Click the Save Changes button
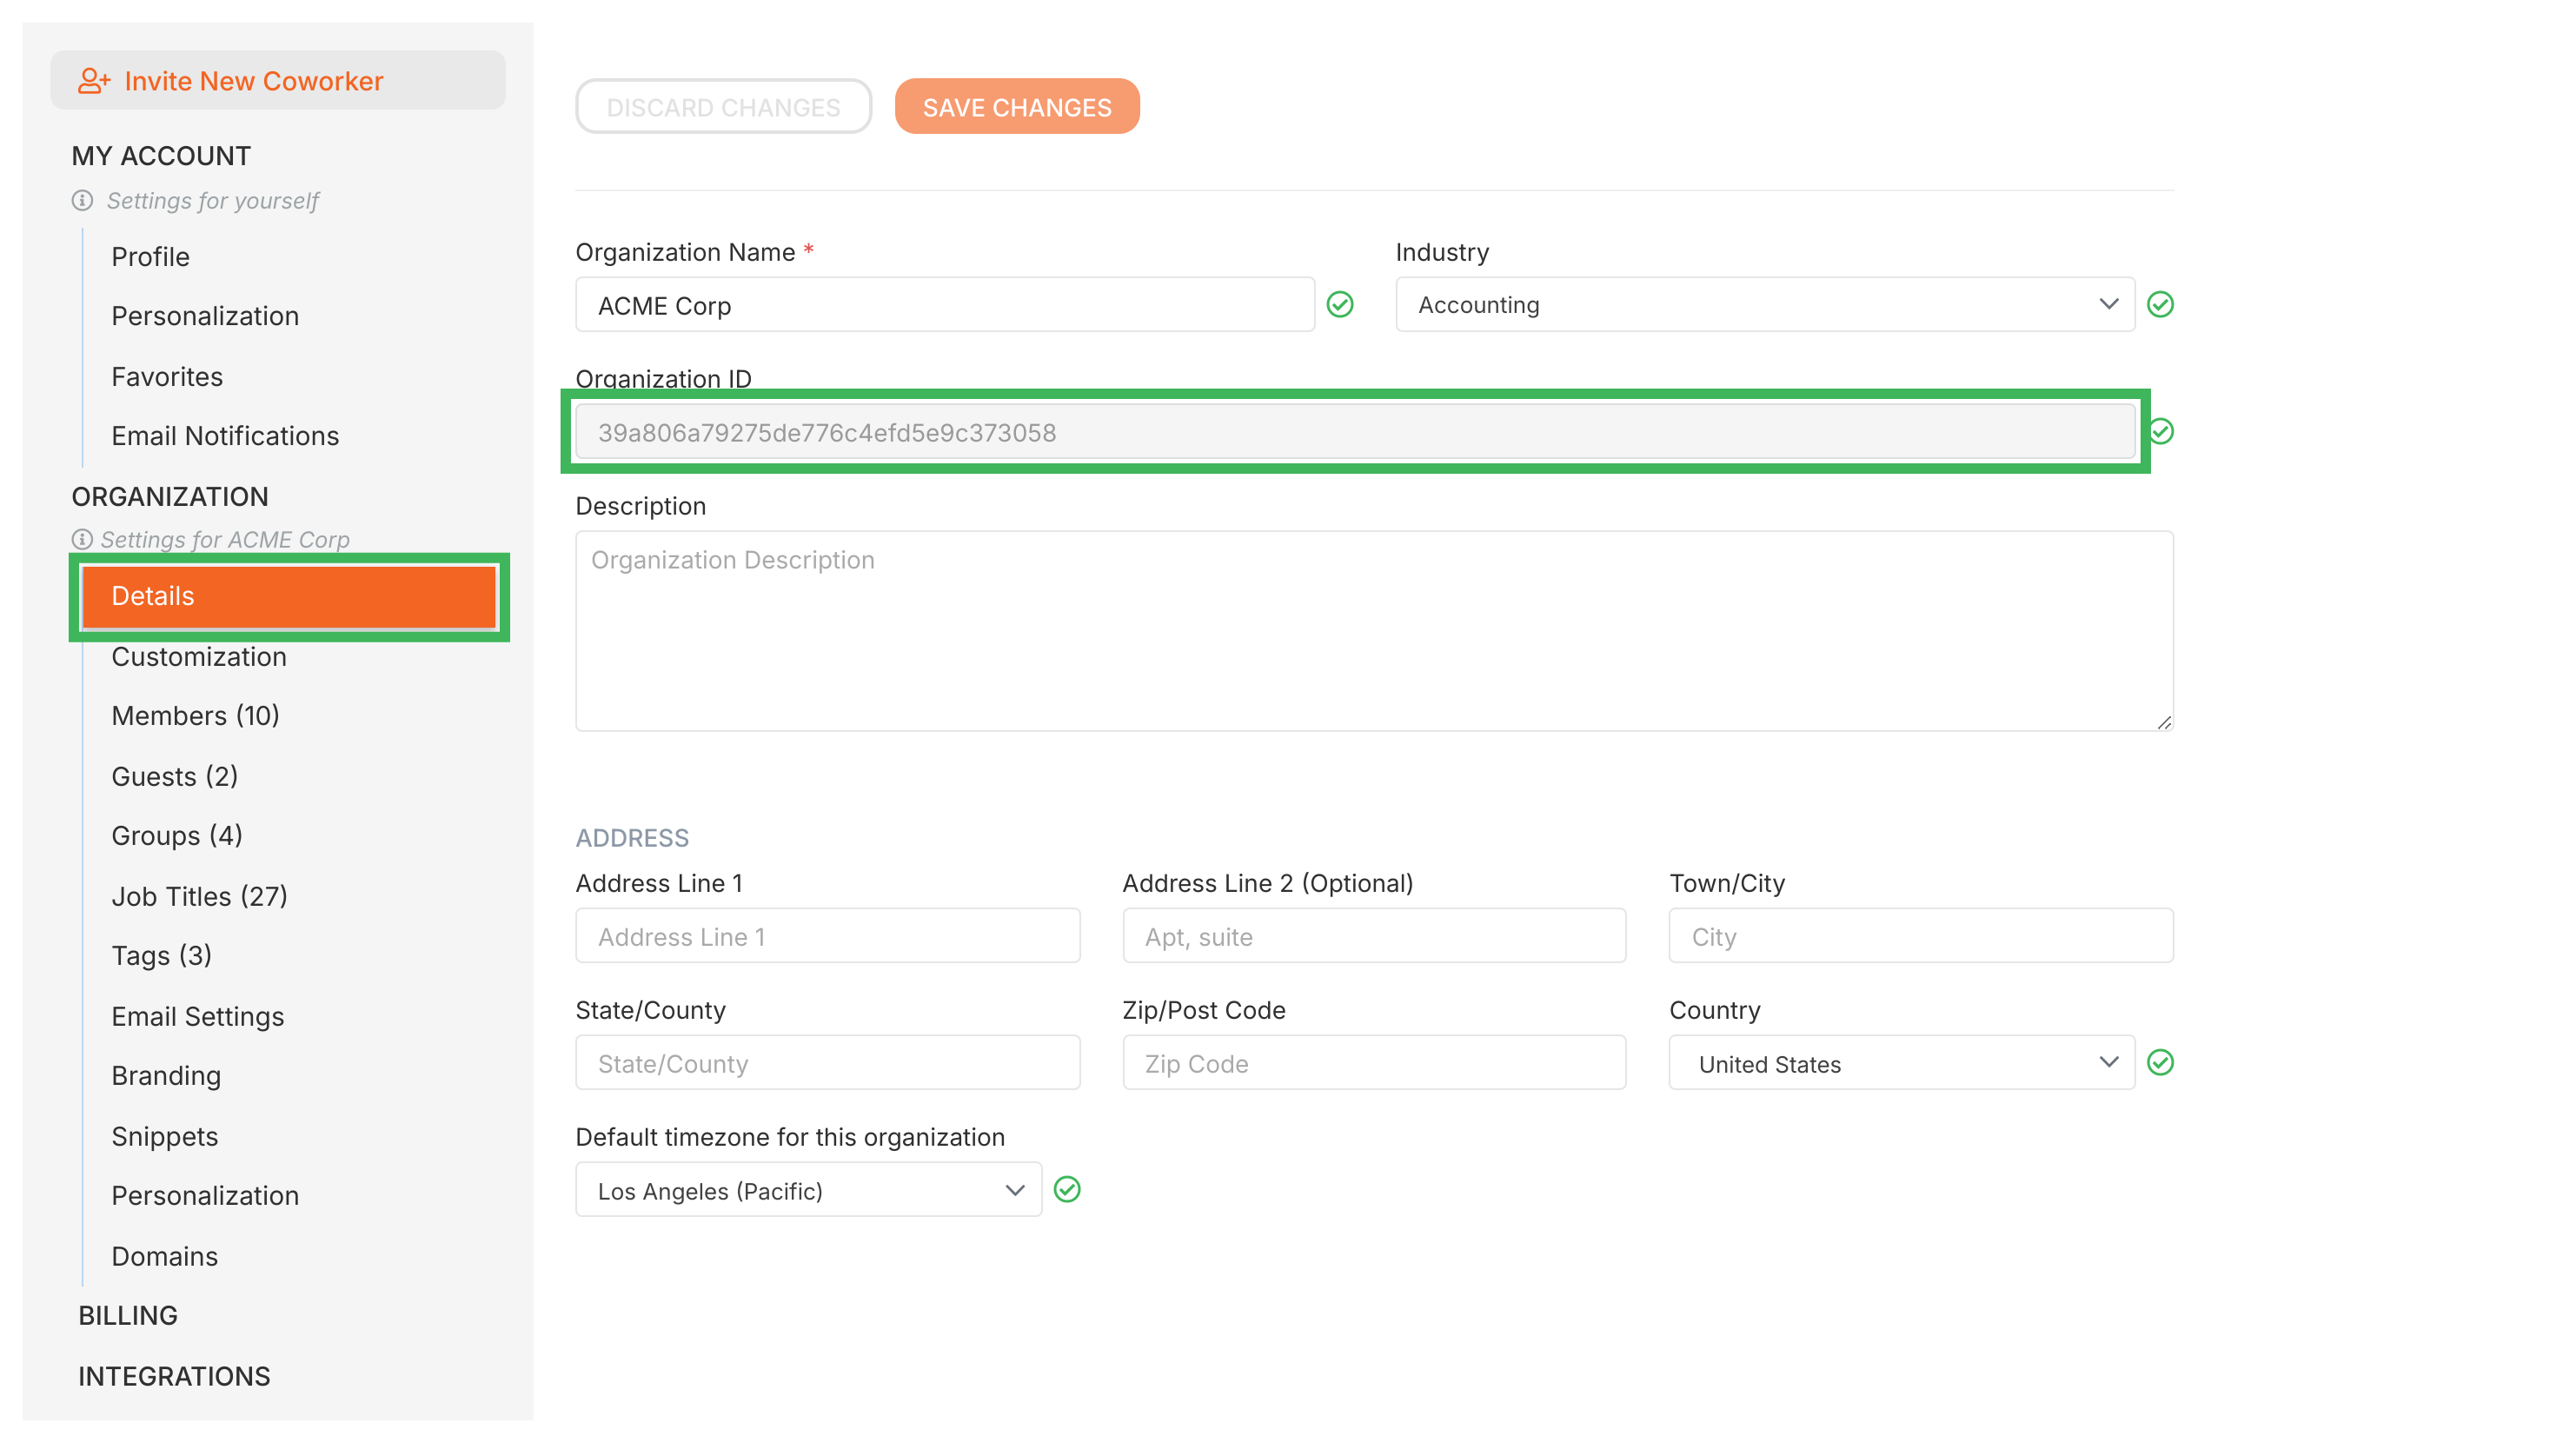 (x=1017, y=106)
